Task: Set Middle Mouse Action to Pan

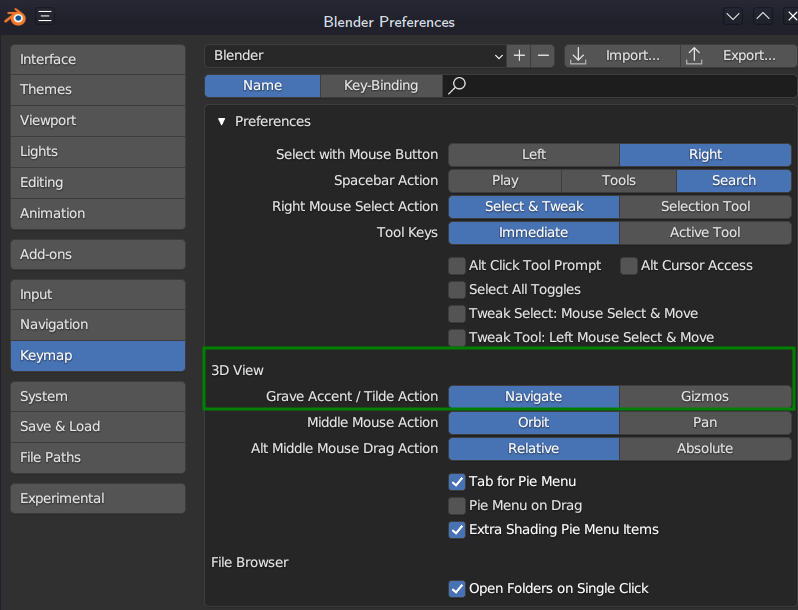Action: pyautogui.click(x=705, y=422)
